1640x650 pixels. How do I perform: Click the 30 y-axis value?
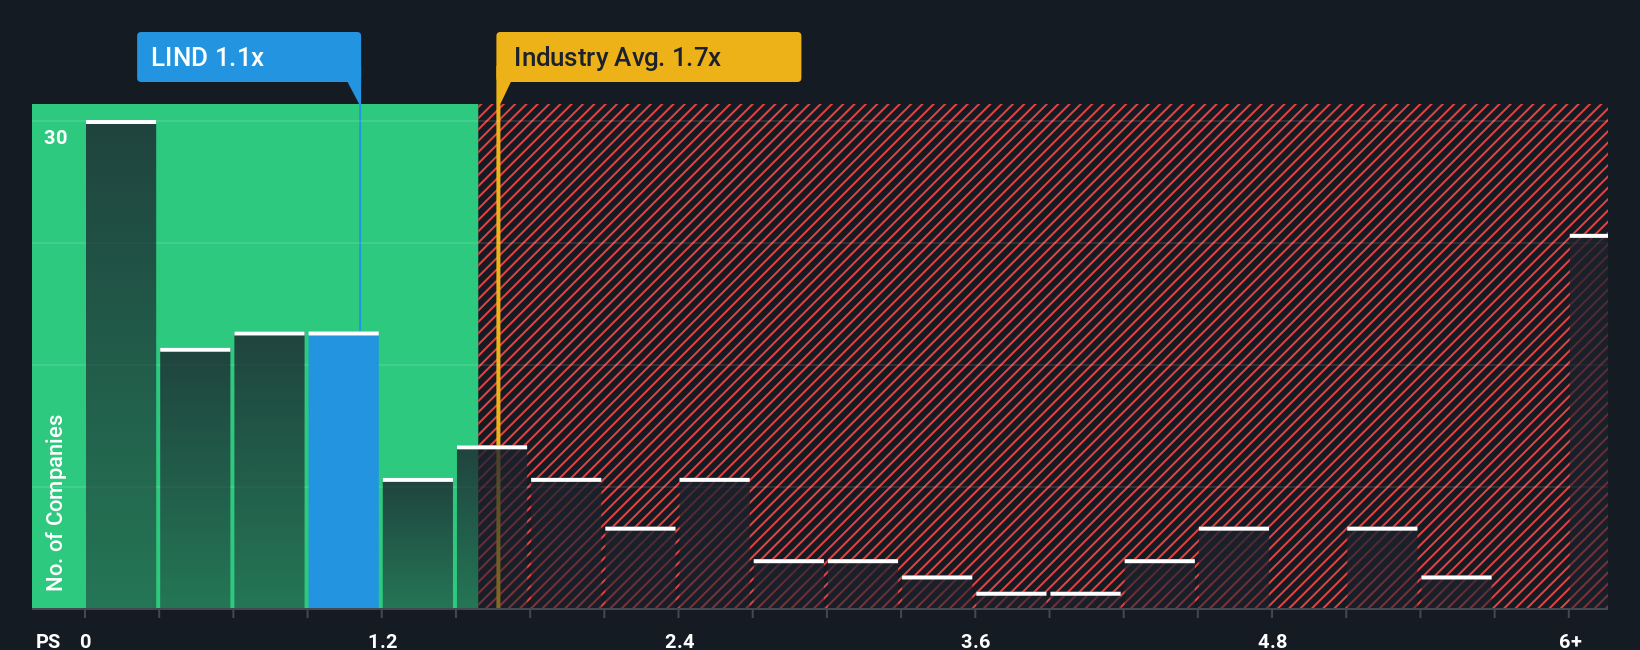(x=56, y=137)
